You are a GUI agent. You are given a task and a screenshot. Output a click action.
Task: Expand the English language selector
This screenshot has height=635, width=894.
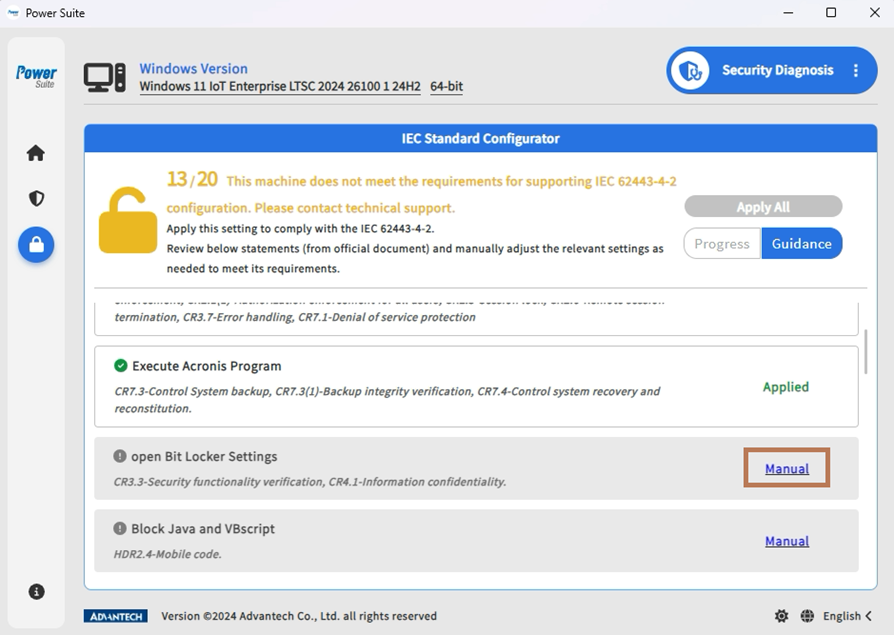[847, 616]
